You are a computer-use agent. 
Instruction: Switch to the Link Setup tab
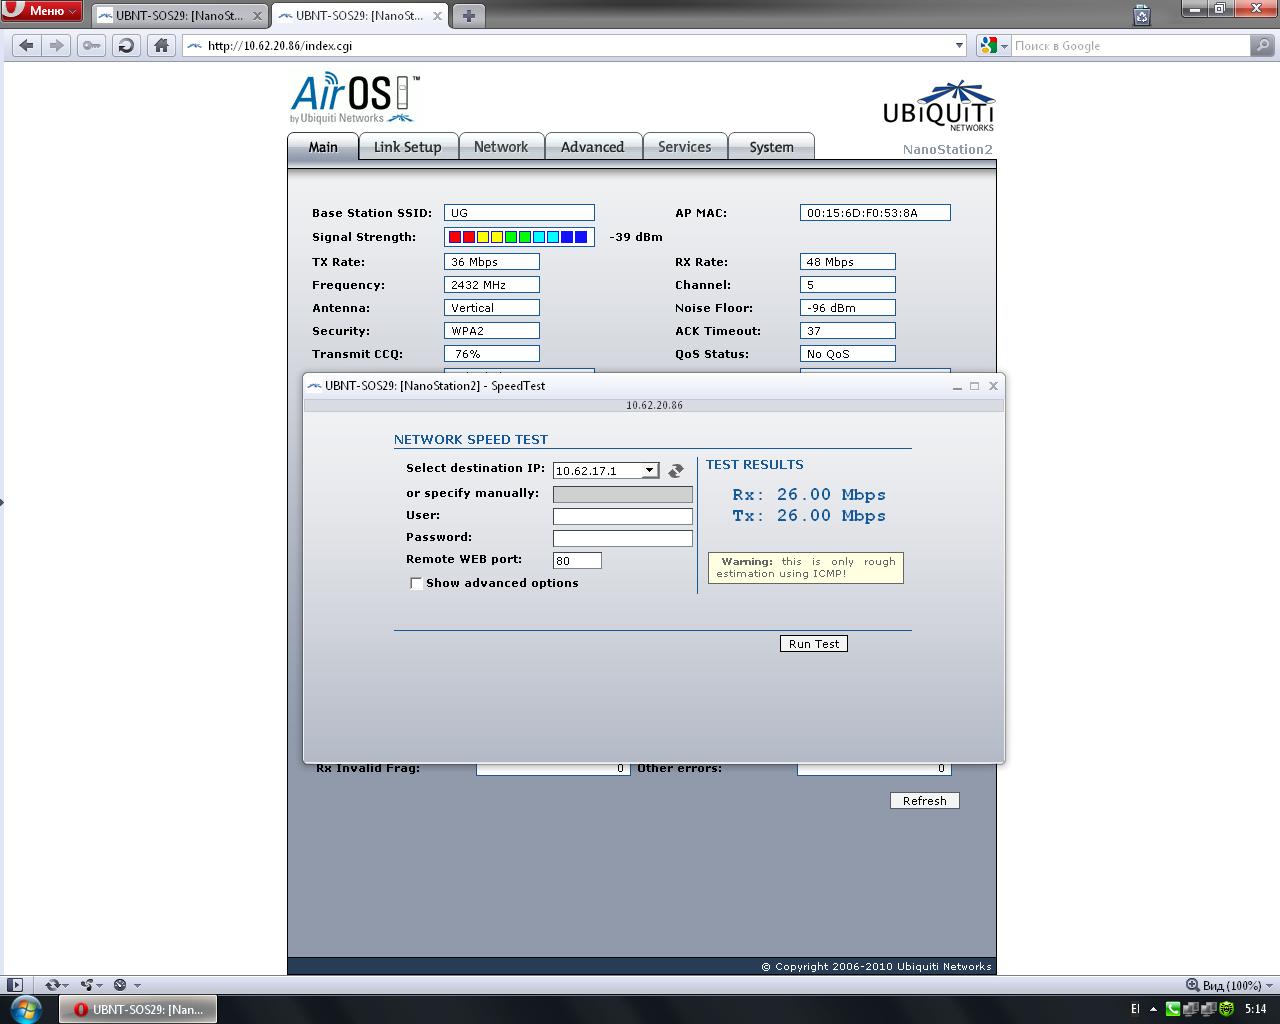(407, 146)
